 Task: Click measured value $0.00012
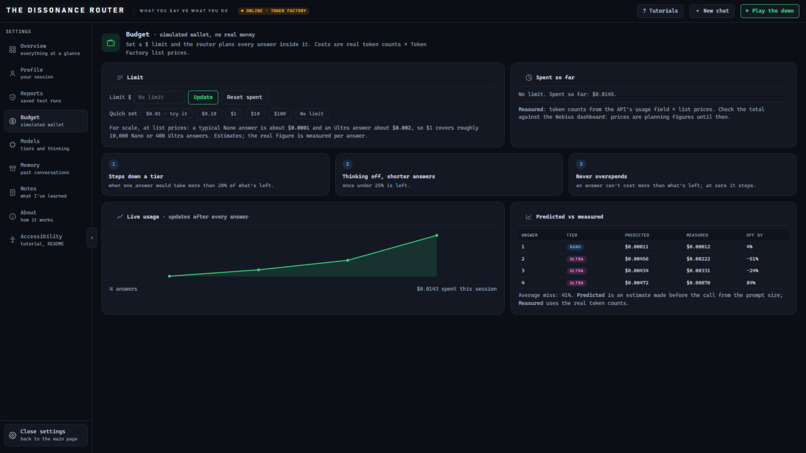click(698, 247)
